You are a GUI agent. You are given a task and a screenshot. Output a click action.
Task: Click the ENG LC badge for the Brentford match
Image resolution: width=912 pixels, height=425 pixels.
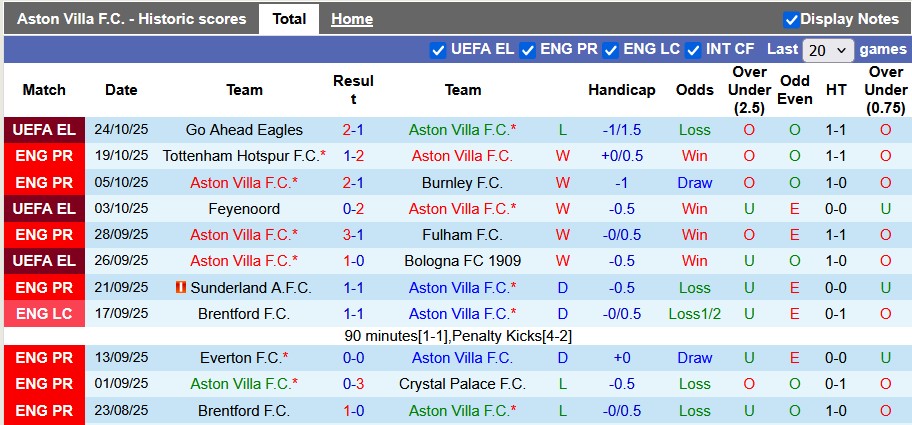point(45,314)
